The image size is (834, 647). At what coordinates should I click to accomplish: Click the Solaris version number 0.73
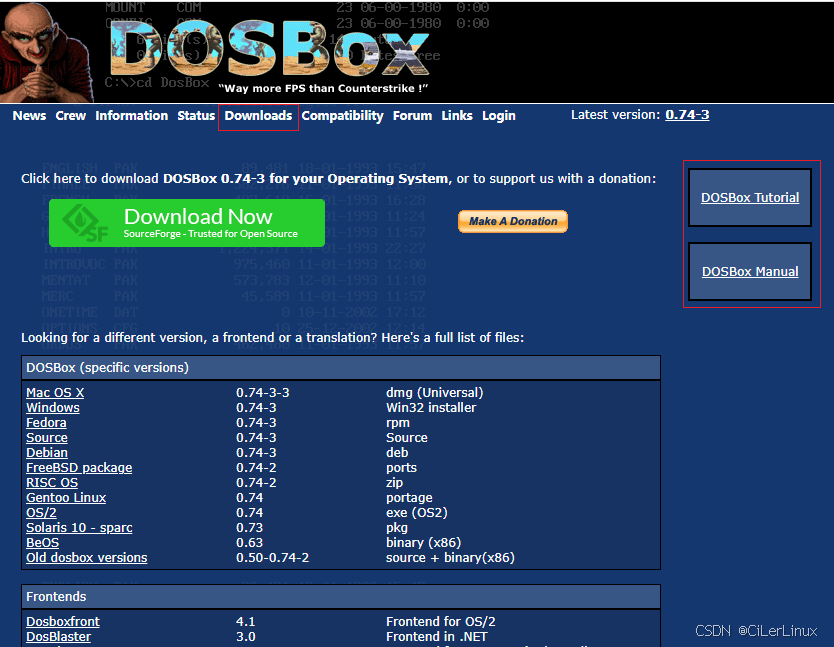(x=249, y=527)
